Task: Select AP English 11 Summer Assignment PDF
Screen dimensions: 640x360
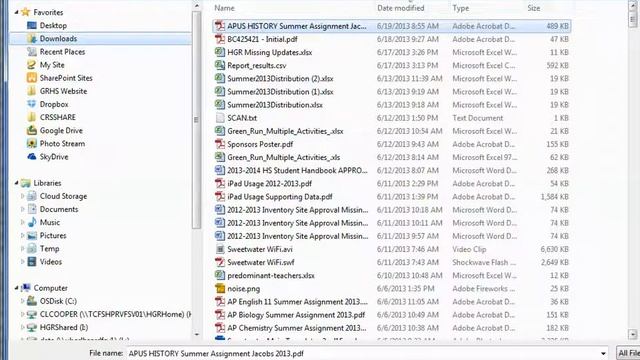Action: point(392,302)
